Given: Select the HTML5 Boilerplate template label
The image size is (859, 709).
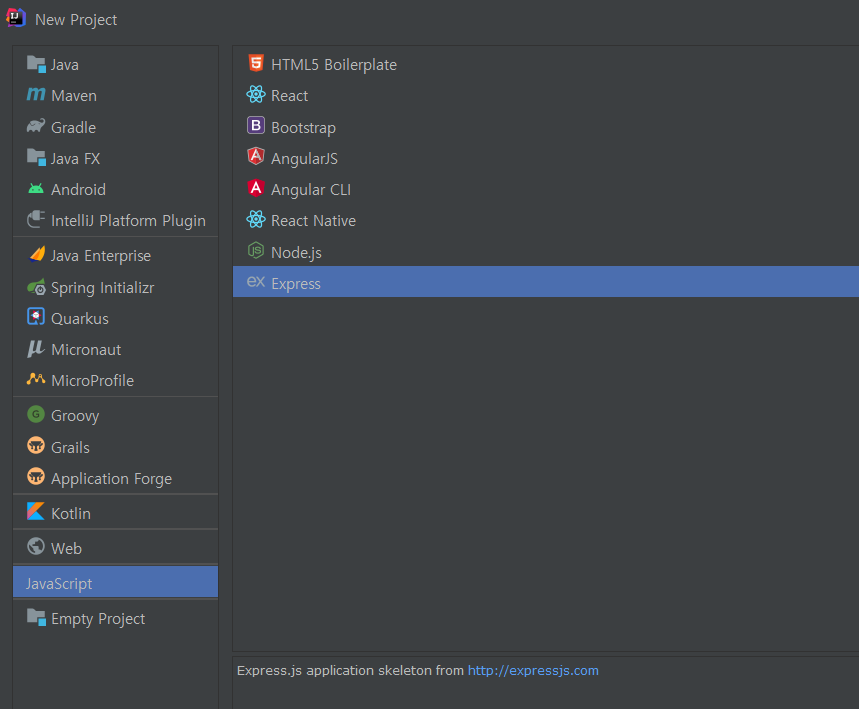Looking at the screenshot, I should pyautogui.click(x=334, y=65).
